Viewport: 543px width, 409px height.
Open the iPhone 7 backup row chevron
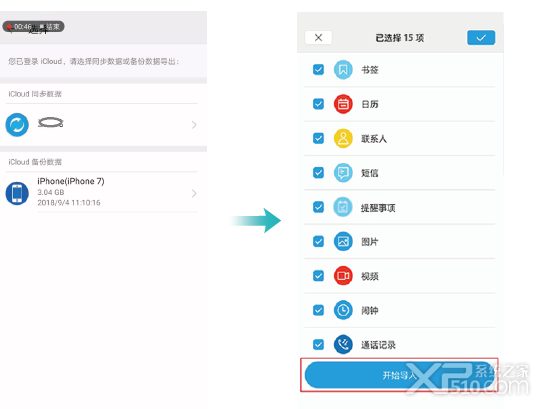(194, 193)
